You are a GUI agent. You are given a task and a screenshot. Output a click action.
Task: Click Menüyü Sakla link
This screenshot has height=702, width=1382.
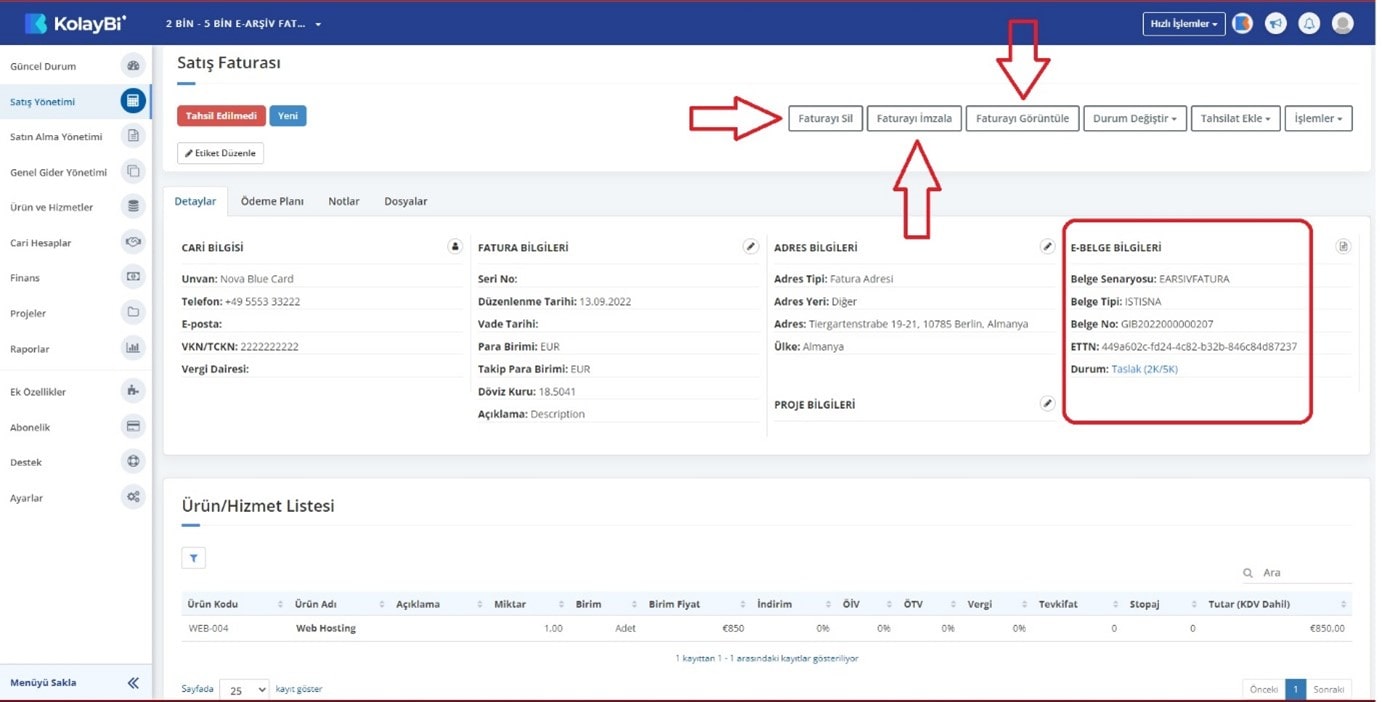pyautogui.click(x=43, y=683)
